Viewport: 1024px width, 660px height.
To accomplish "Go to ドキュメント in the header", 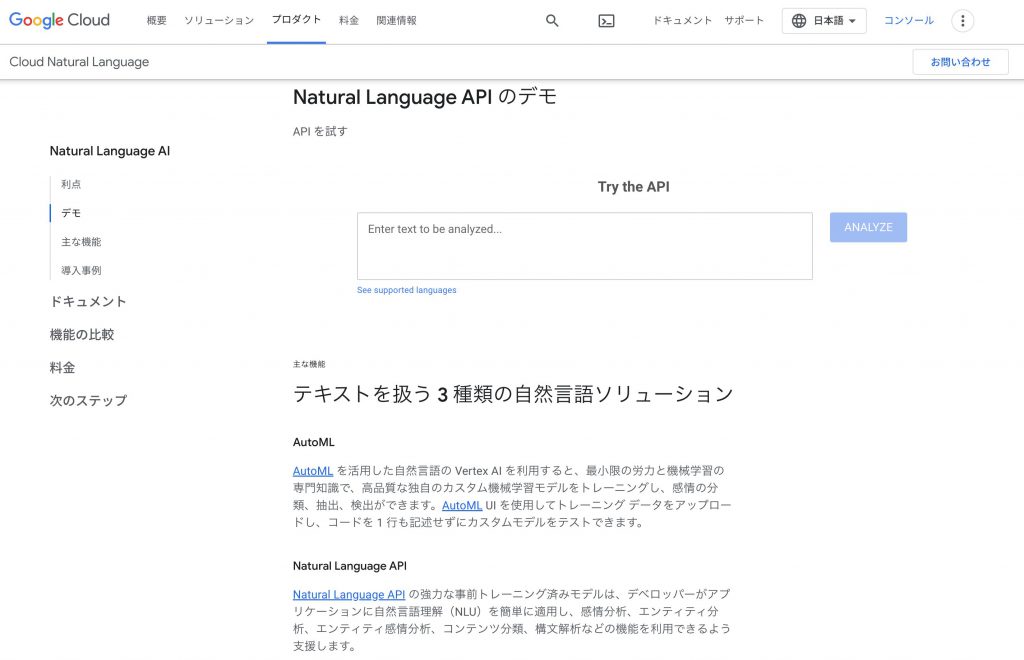I will 682,20.
